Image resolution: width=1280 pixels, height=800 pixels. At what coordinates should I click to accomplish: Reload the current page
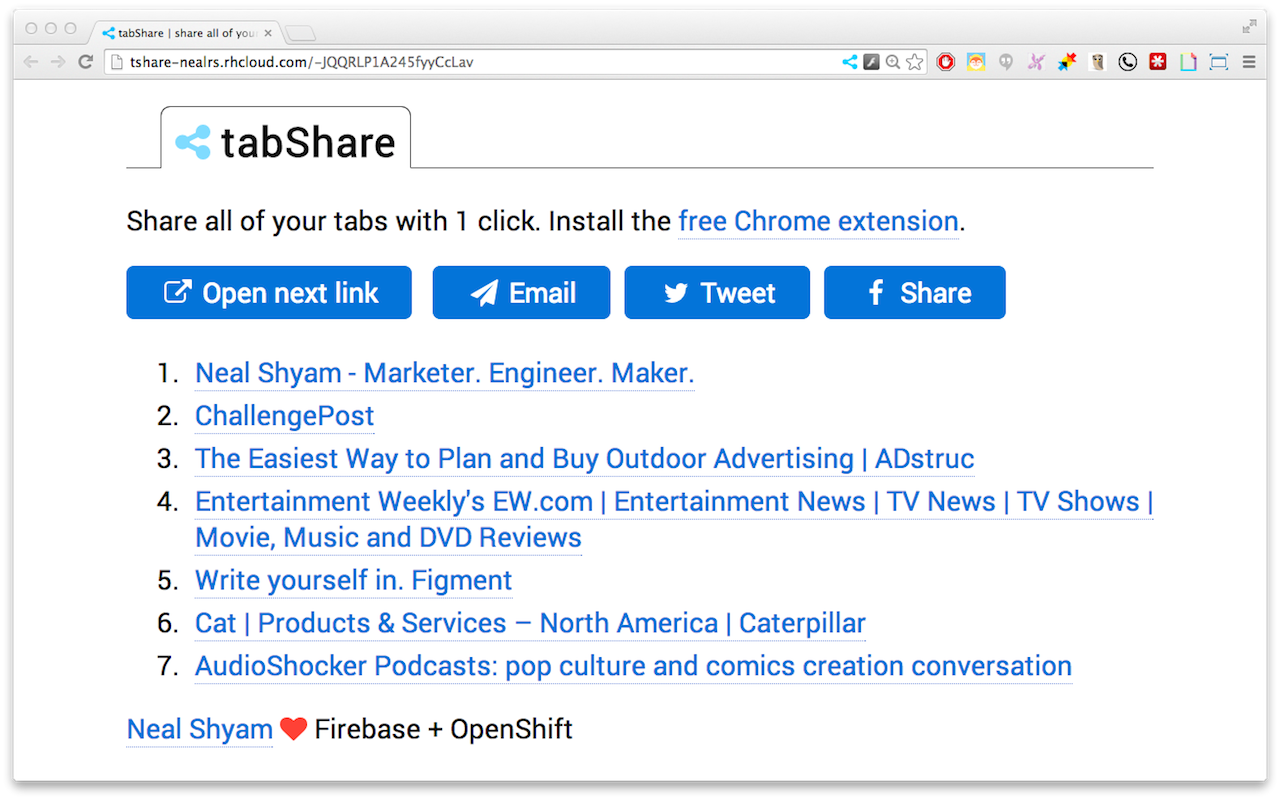point(86,62)
